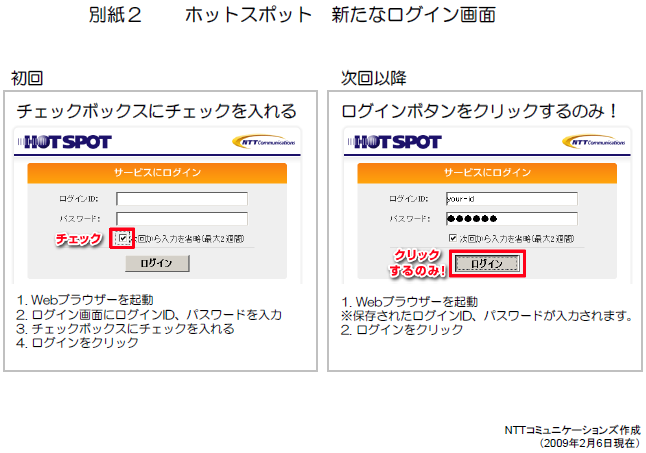Click the title 別紙２ ホットスポット 新たなログイン画面
This screenshot has width=646, height=453.
(292, 15)
